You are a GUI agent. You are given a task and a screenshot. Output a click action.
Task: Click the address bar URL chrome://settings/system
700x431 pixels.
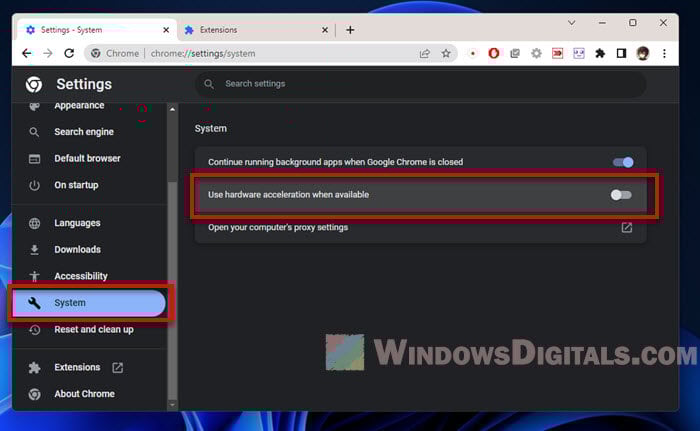click(x=203, y=54)
